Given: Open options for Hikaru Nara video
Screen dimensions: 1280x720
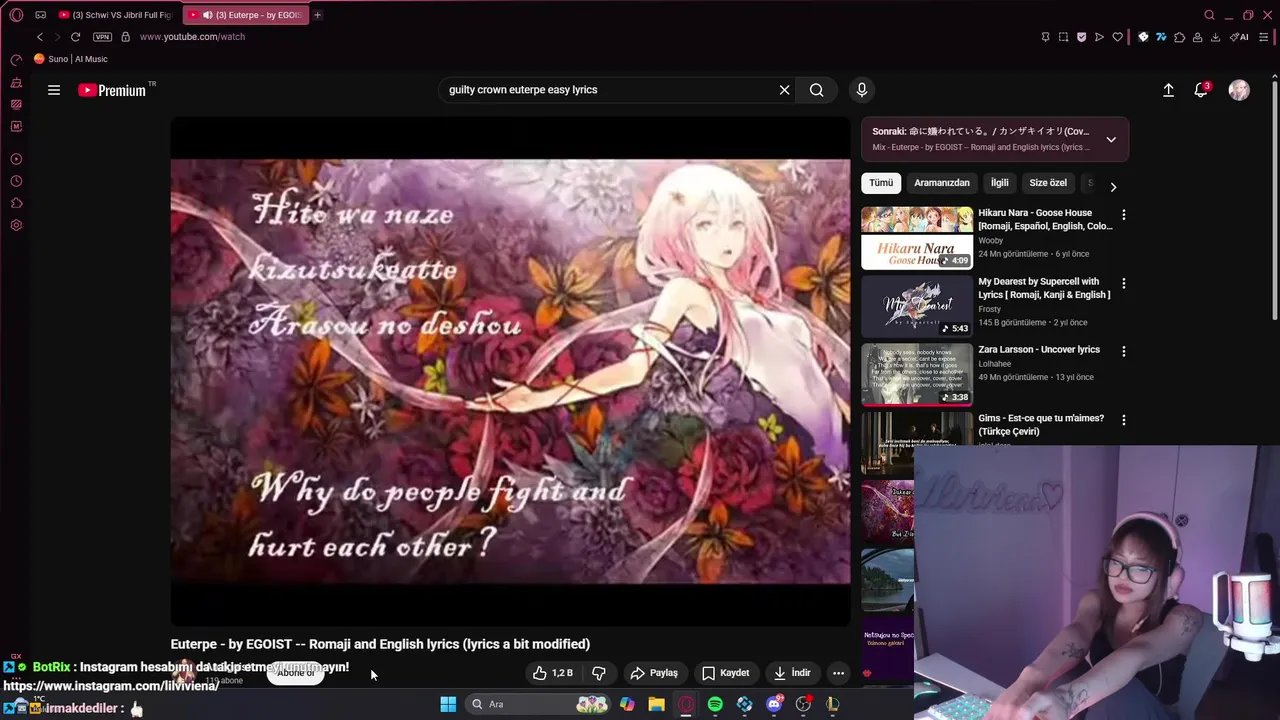Looking at the screenshot, I should click(x=1124, y=215).
